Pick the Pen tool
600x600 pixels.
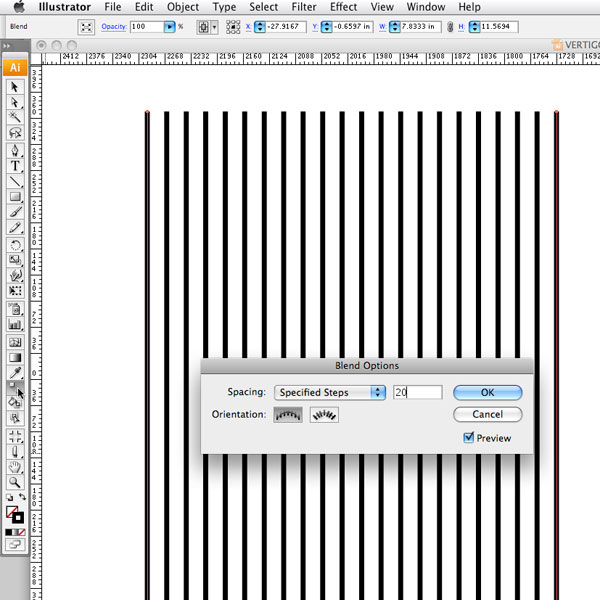(x=16, y=150)
